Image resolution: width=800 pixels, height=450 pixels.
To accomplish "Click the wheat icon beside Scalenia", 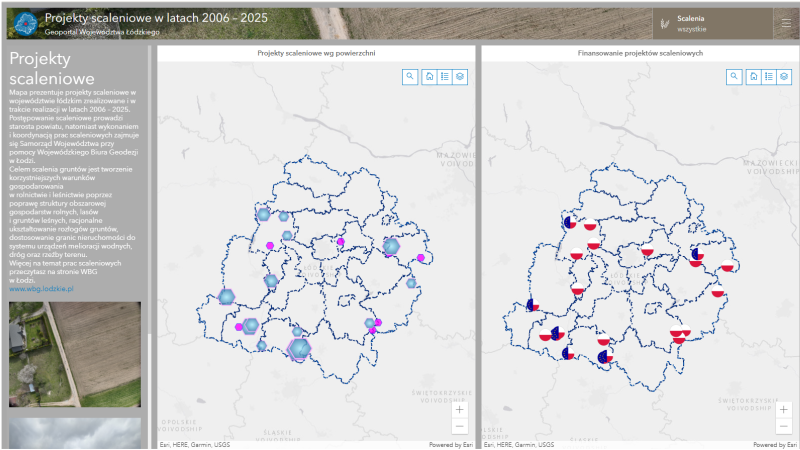I will [664, 23].
